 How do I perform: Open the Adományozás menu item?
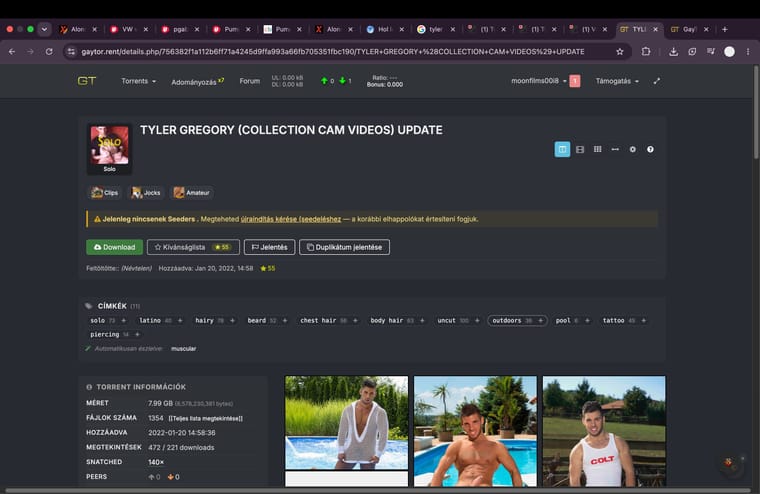coord(197,81)
